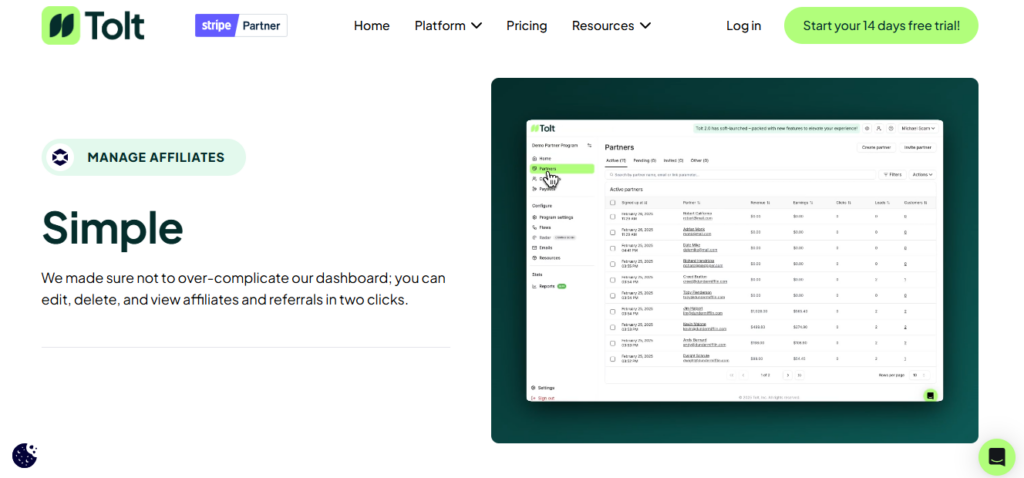Expand the Actions dropdown
This screenshot has width=1024, height=478.
click(x=923, y=175)
